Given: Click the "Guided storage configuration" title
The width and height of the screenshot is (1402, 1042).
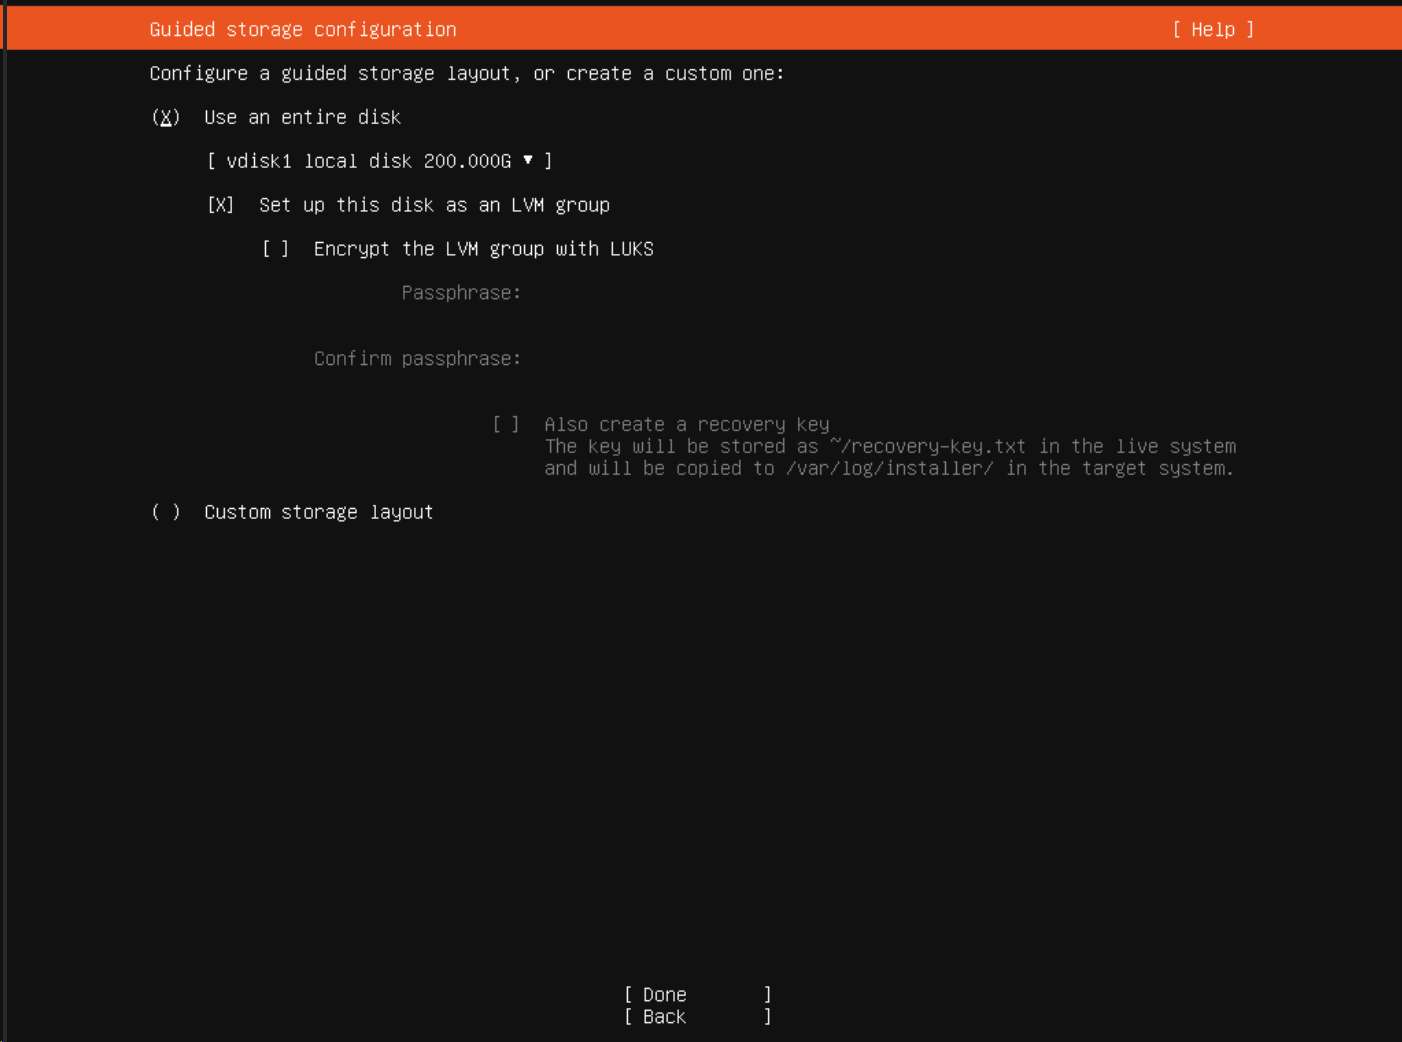Looking at the screenshot, I should click(x=303, y=30).
